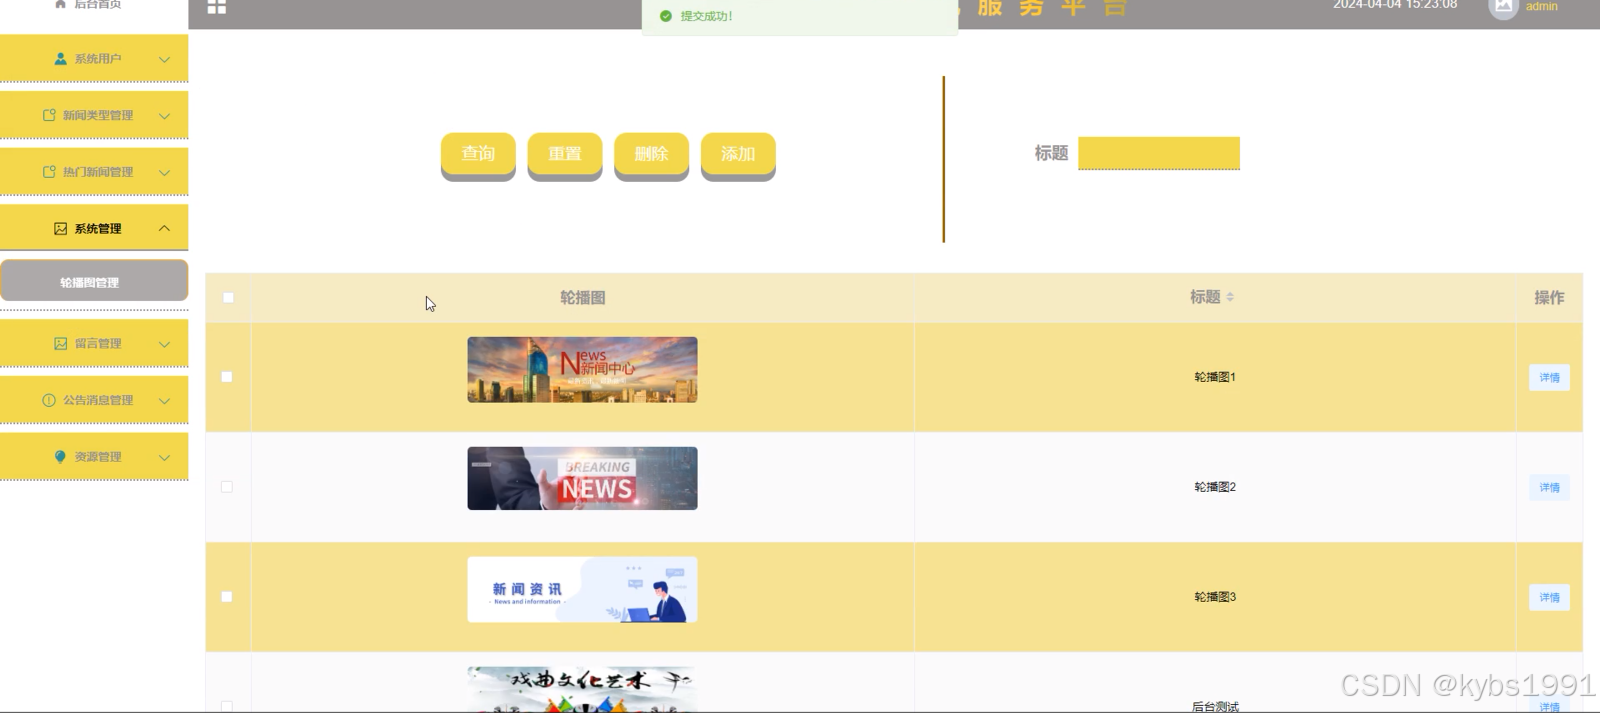Click the 重置 button
Image resolution: width=1600 pixels, height=713 pixels.
565,155
